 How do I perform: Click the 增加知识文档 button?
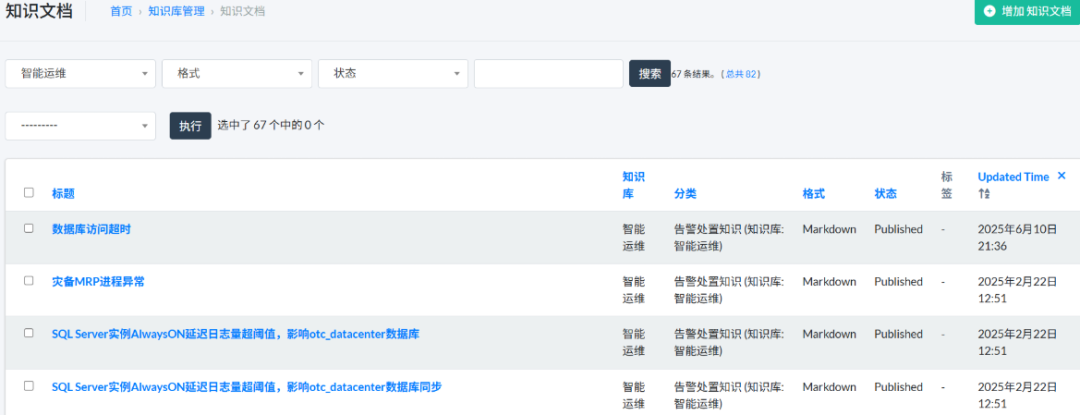click(x=1027, y=11)
